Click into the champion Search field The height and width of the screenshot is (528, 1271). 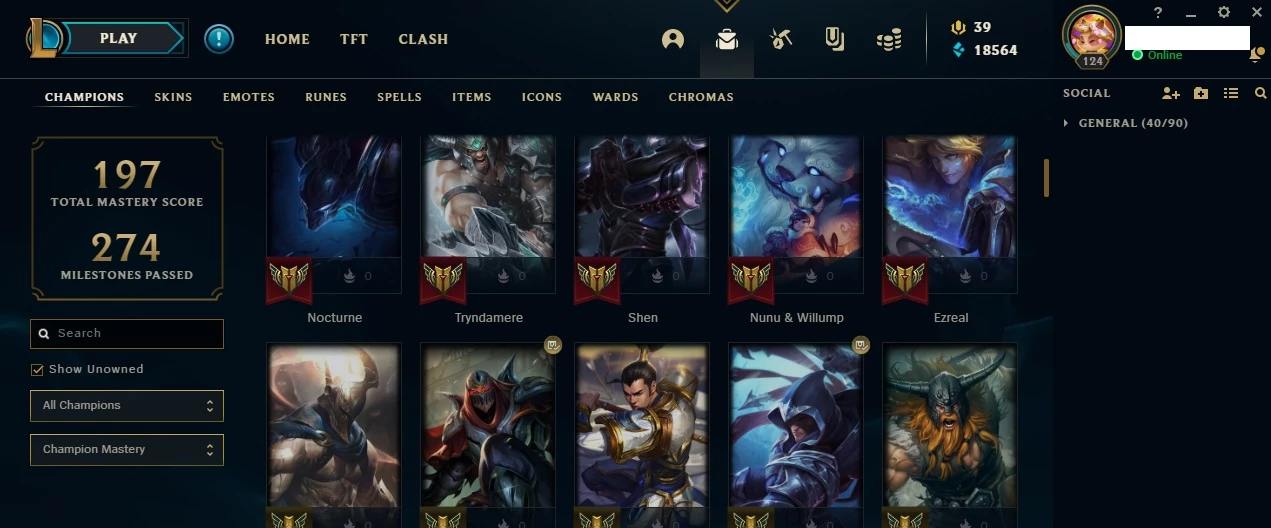[127, 333]
